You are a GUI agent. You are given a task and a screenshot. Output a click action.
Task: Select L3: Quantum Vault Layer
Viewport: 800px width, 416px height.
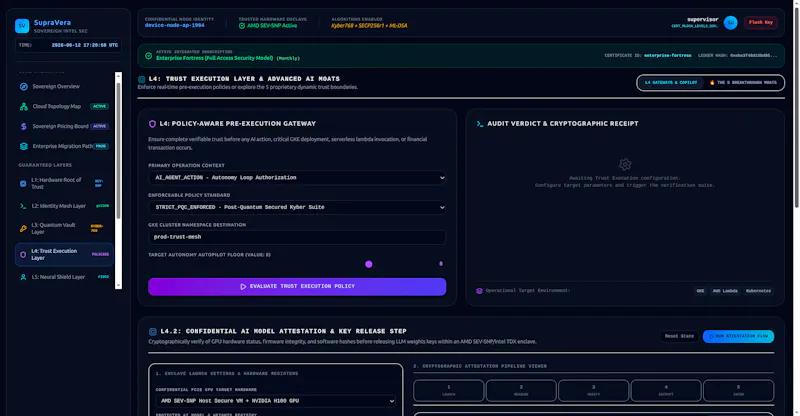point(64,229)
